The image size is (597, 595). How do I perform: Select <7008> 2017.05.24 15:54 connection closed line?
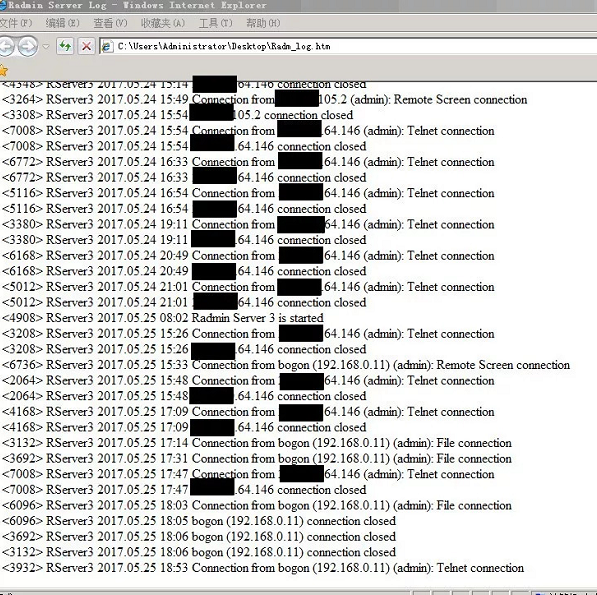[x=184, y=146]
